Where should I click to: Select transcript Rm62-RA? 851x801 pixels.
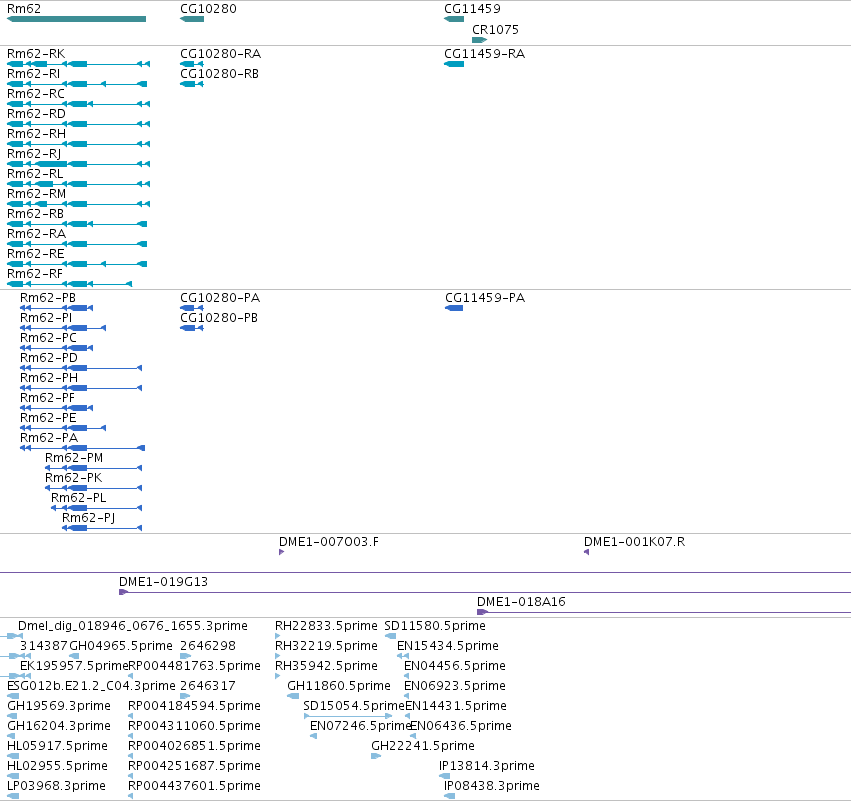(77, 244)
